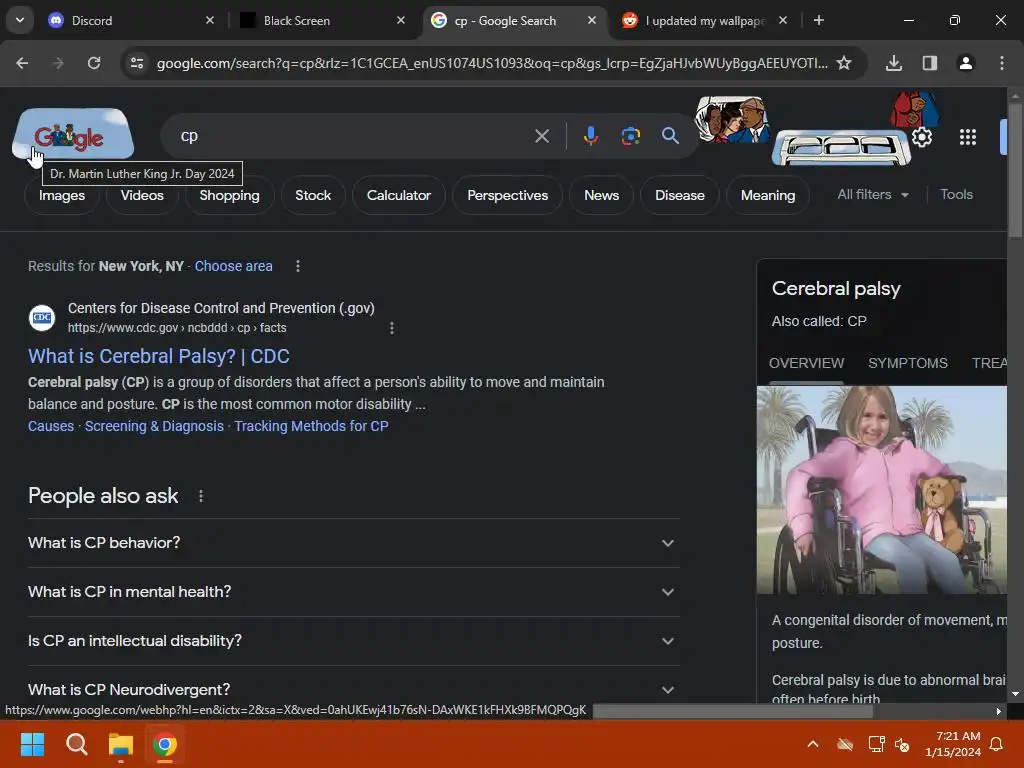
Task: Open the tab search dropdown arrow
Action: click(20, 20)
